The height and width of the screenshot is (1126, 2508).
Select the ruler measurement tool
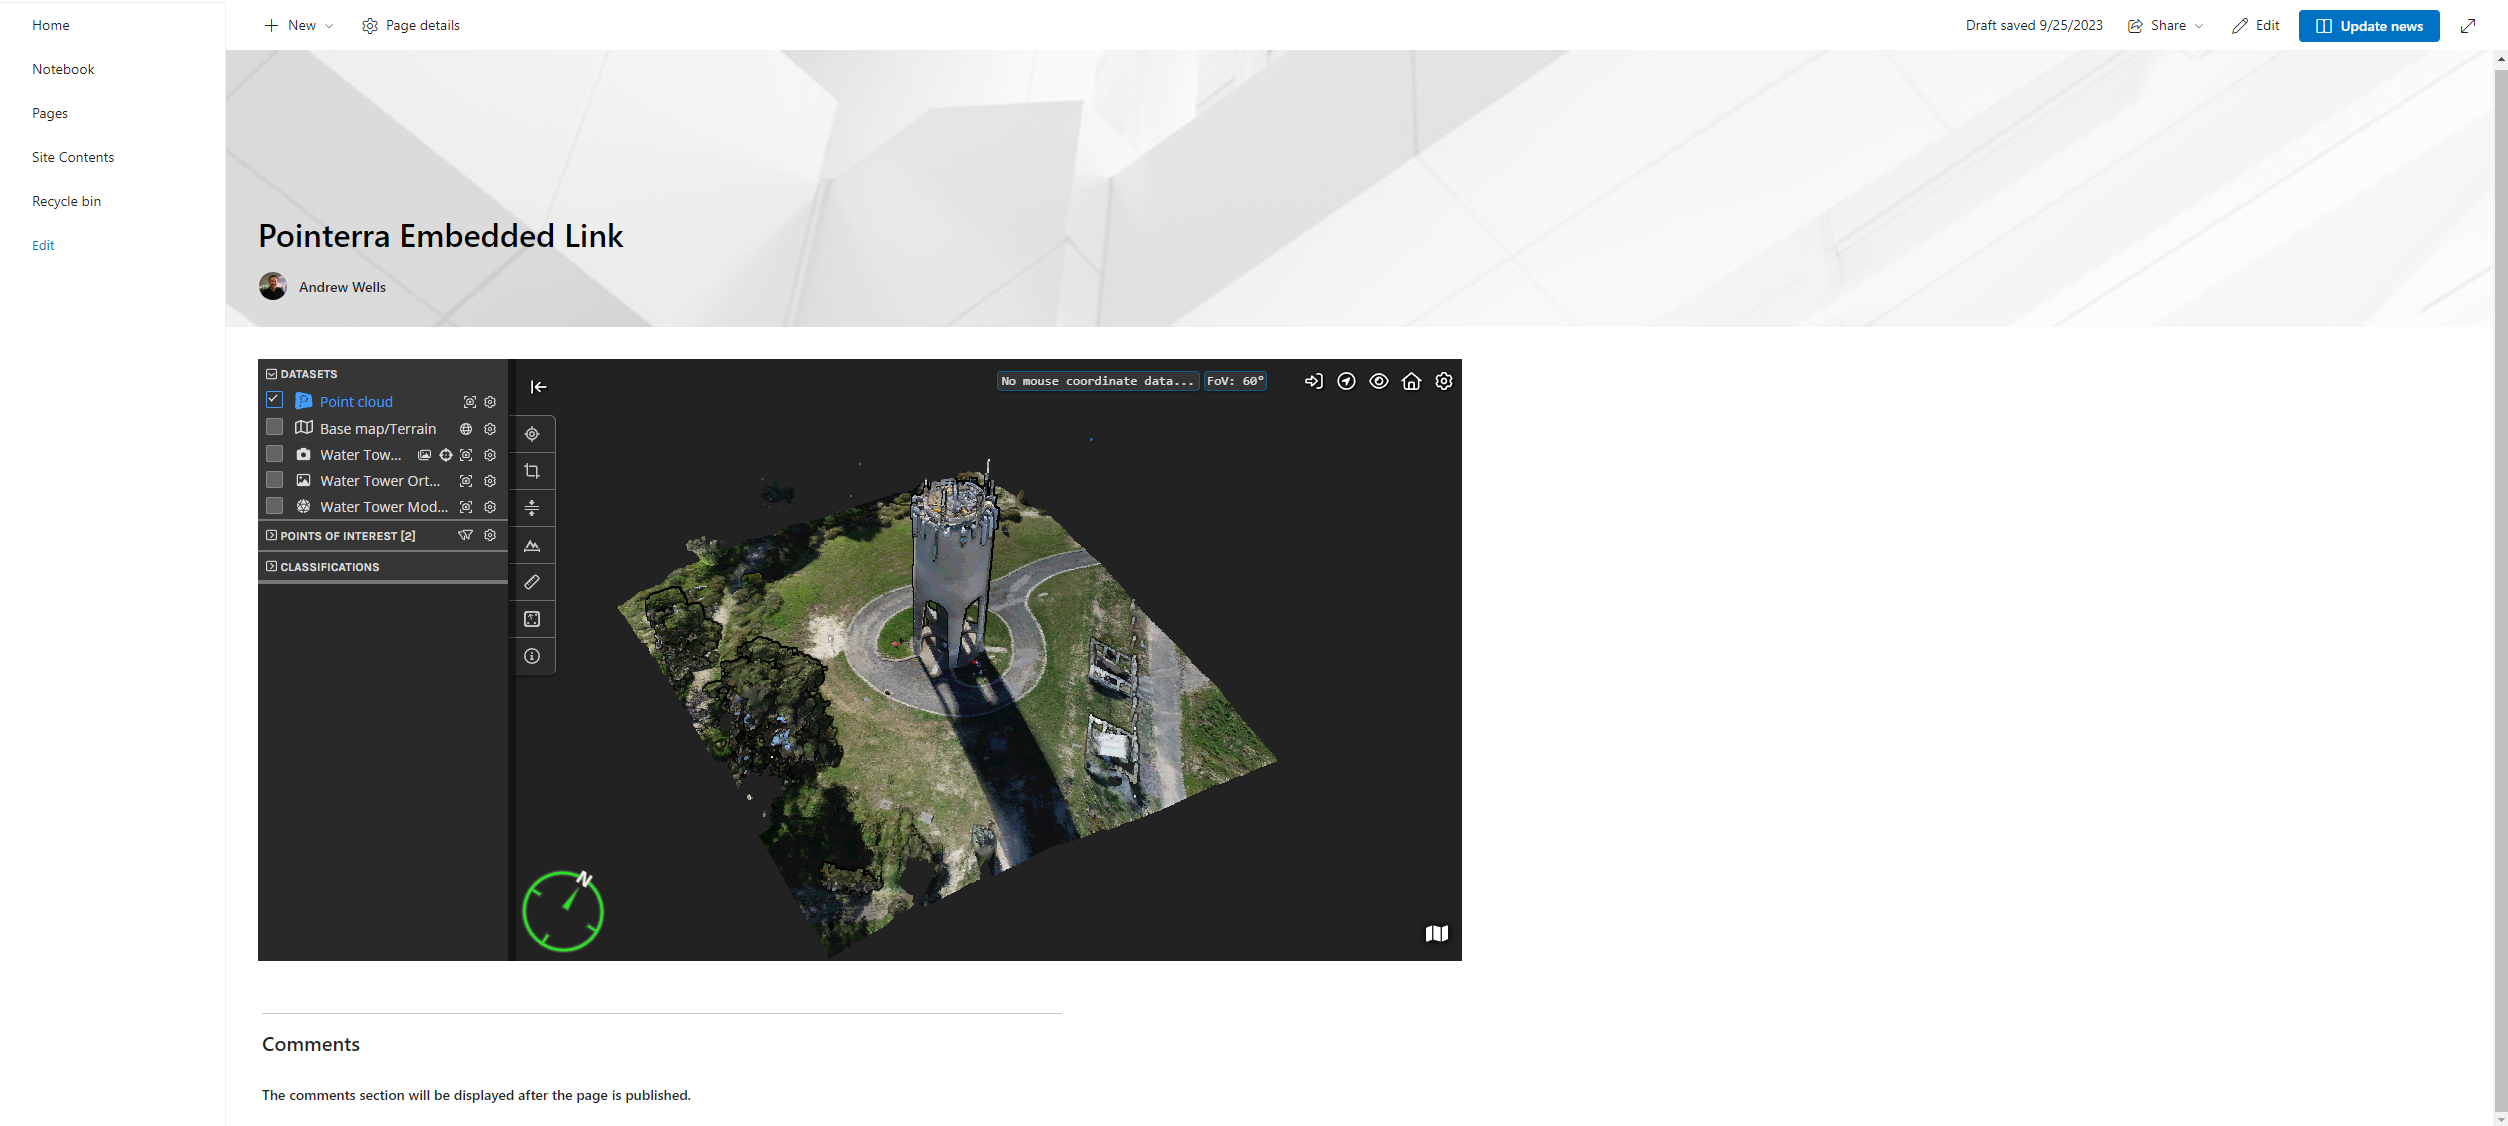(532, 582)
